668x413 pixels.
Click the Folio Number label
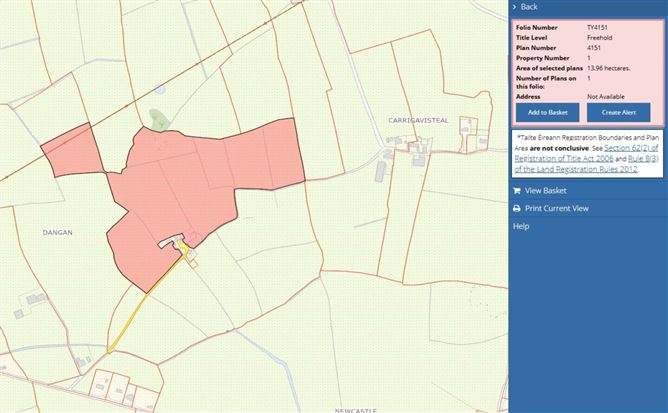(536, 27)
